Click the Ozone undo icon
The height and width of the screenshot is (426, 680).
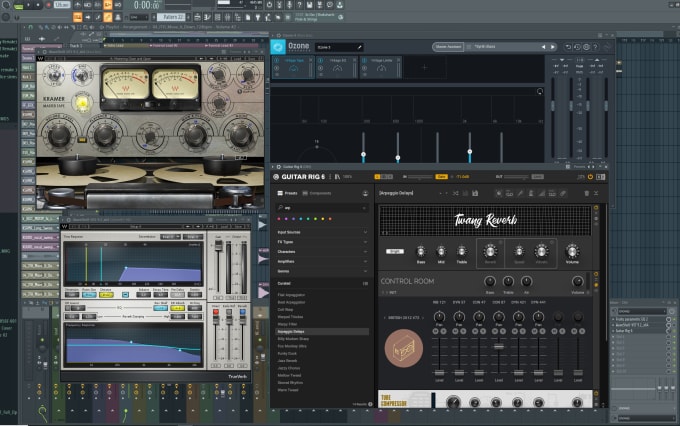pos(568,47)
